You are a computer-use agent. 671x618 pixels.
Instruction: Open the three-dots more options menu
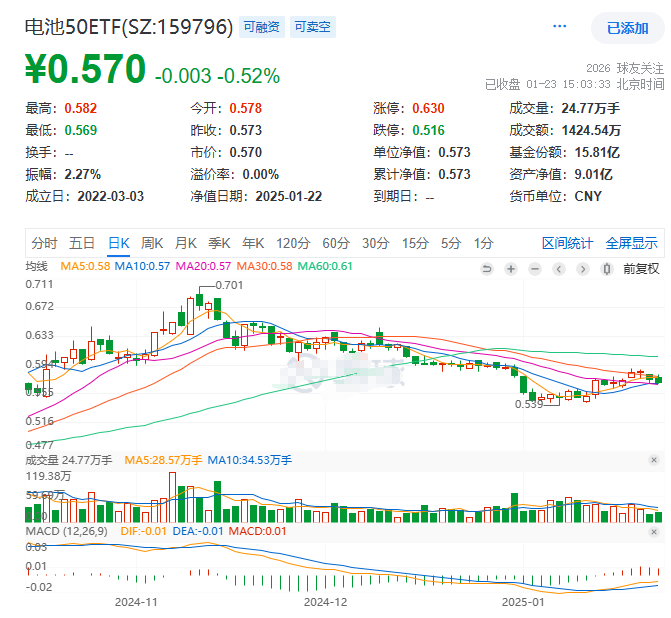[x=559, y=27]
